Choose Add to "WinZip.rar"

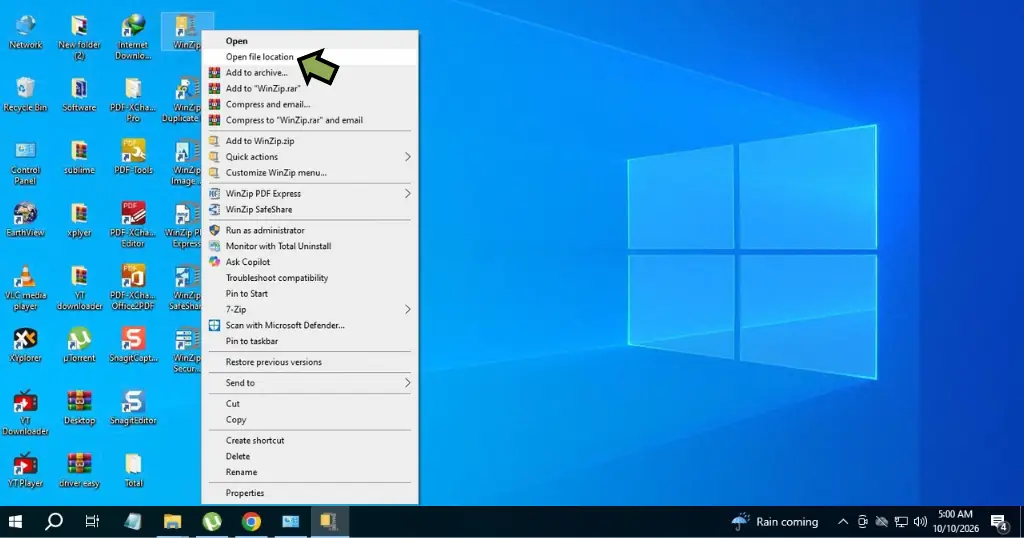point(310,88)
